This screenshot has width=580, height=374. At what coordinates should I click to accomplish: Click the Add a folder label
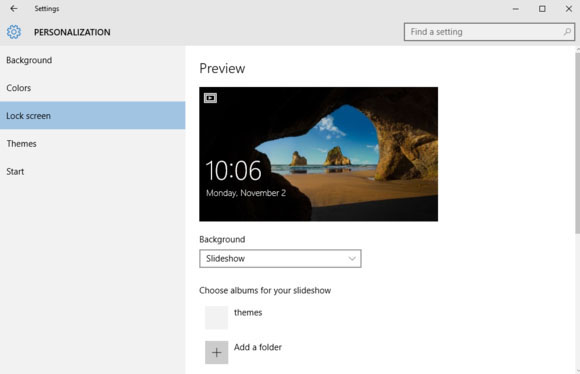pyautogui.click(x=258, y=347)
